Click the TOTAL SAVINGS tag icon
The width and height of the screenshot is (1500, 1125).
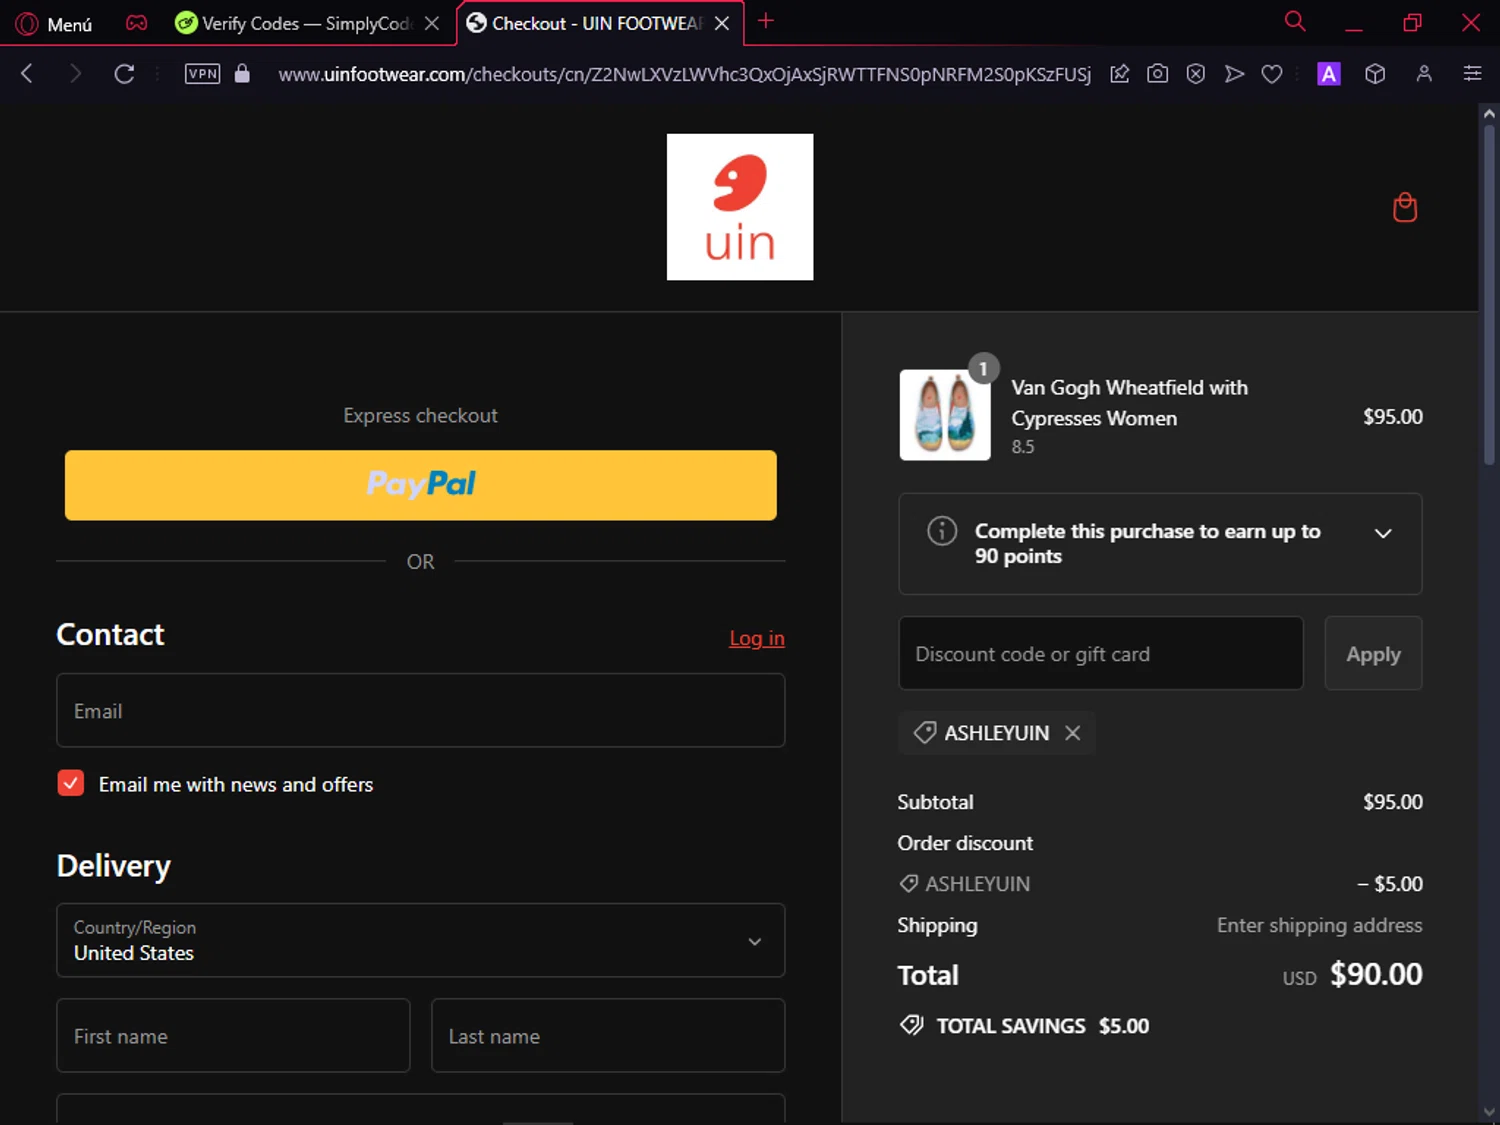coord(911,1025)
